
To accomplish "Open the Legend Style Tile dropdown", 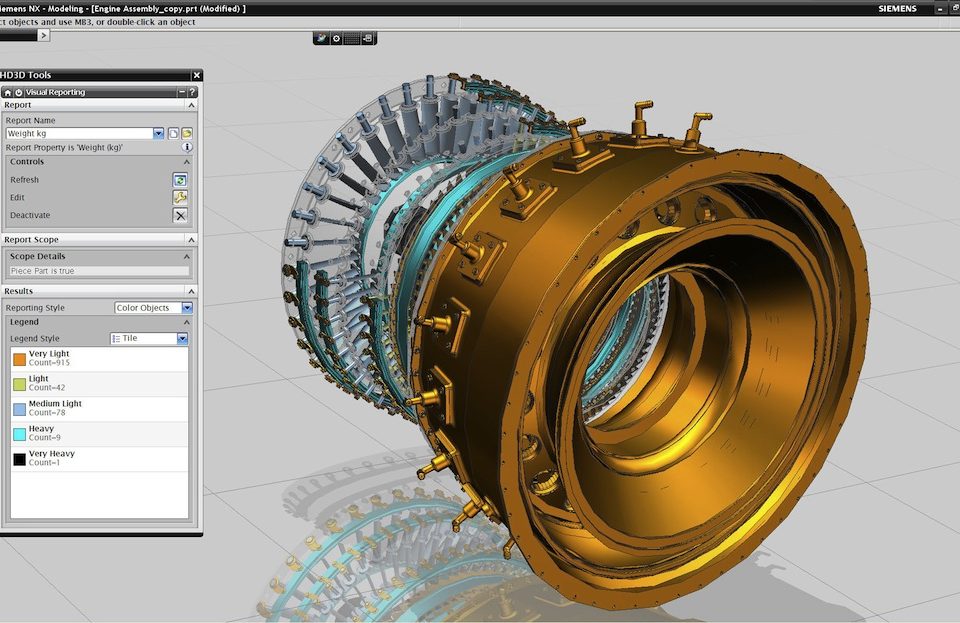I will 182,338.
